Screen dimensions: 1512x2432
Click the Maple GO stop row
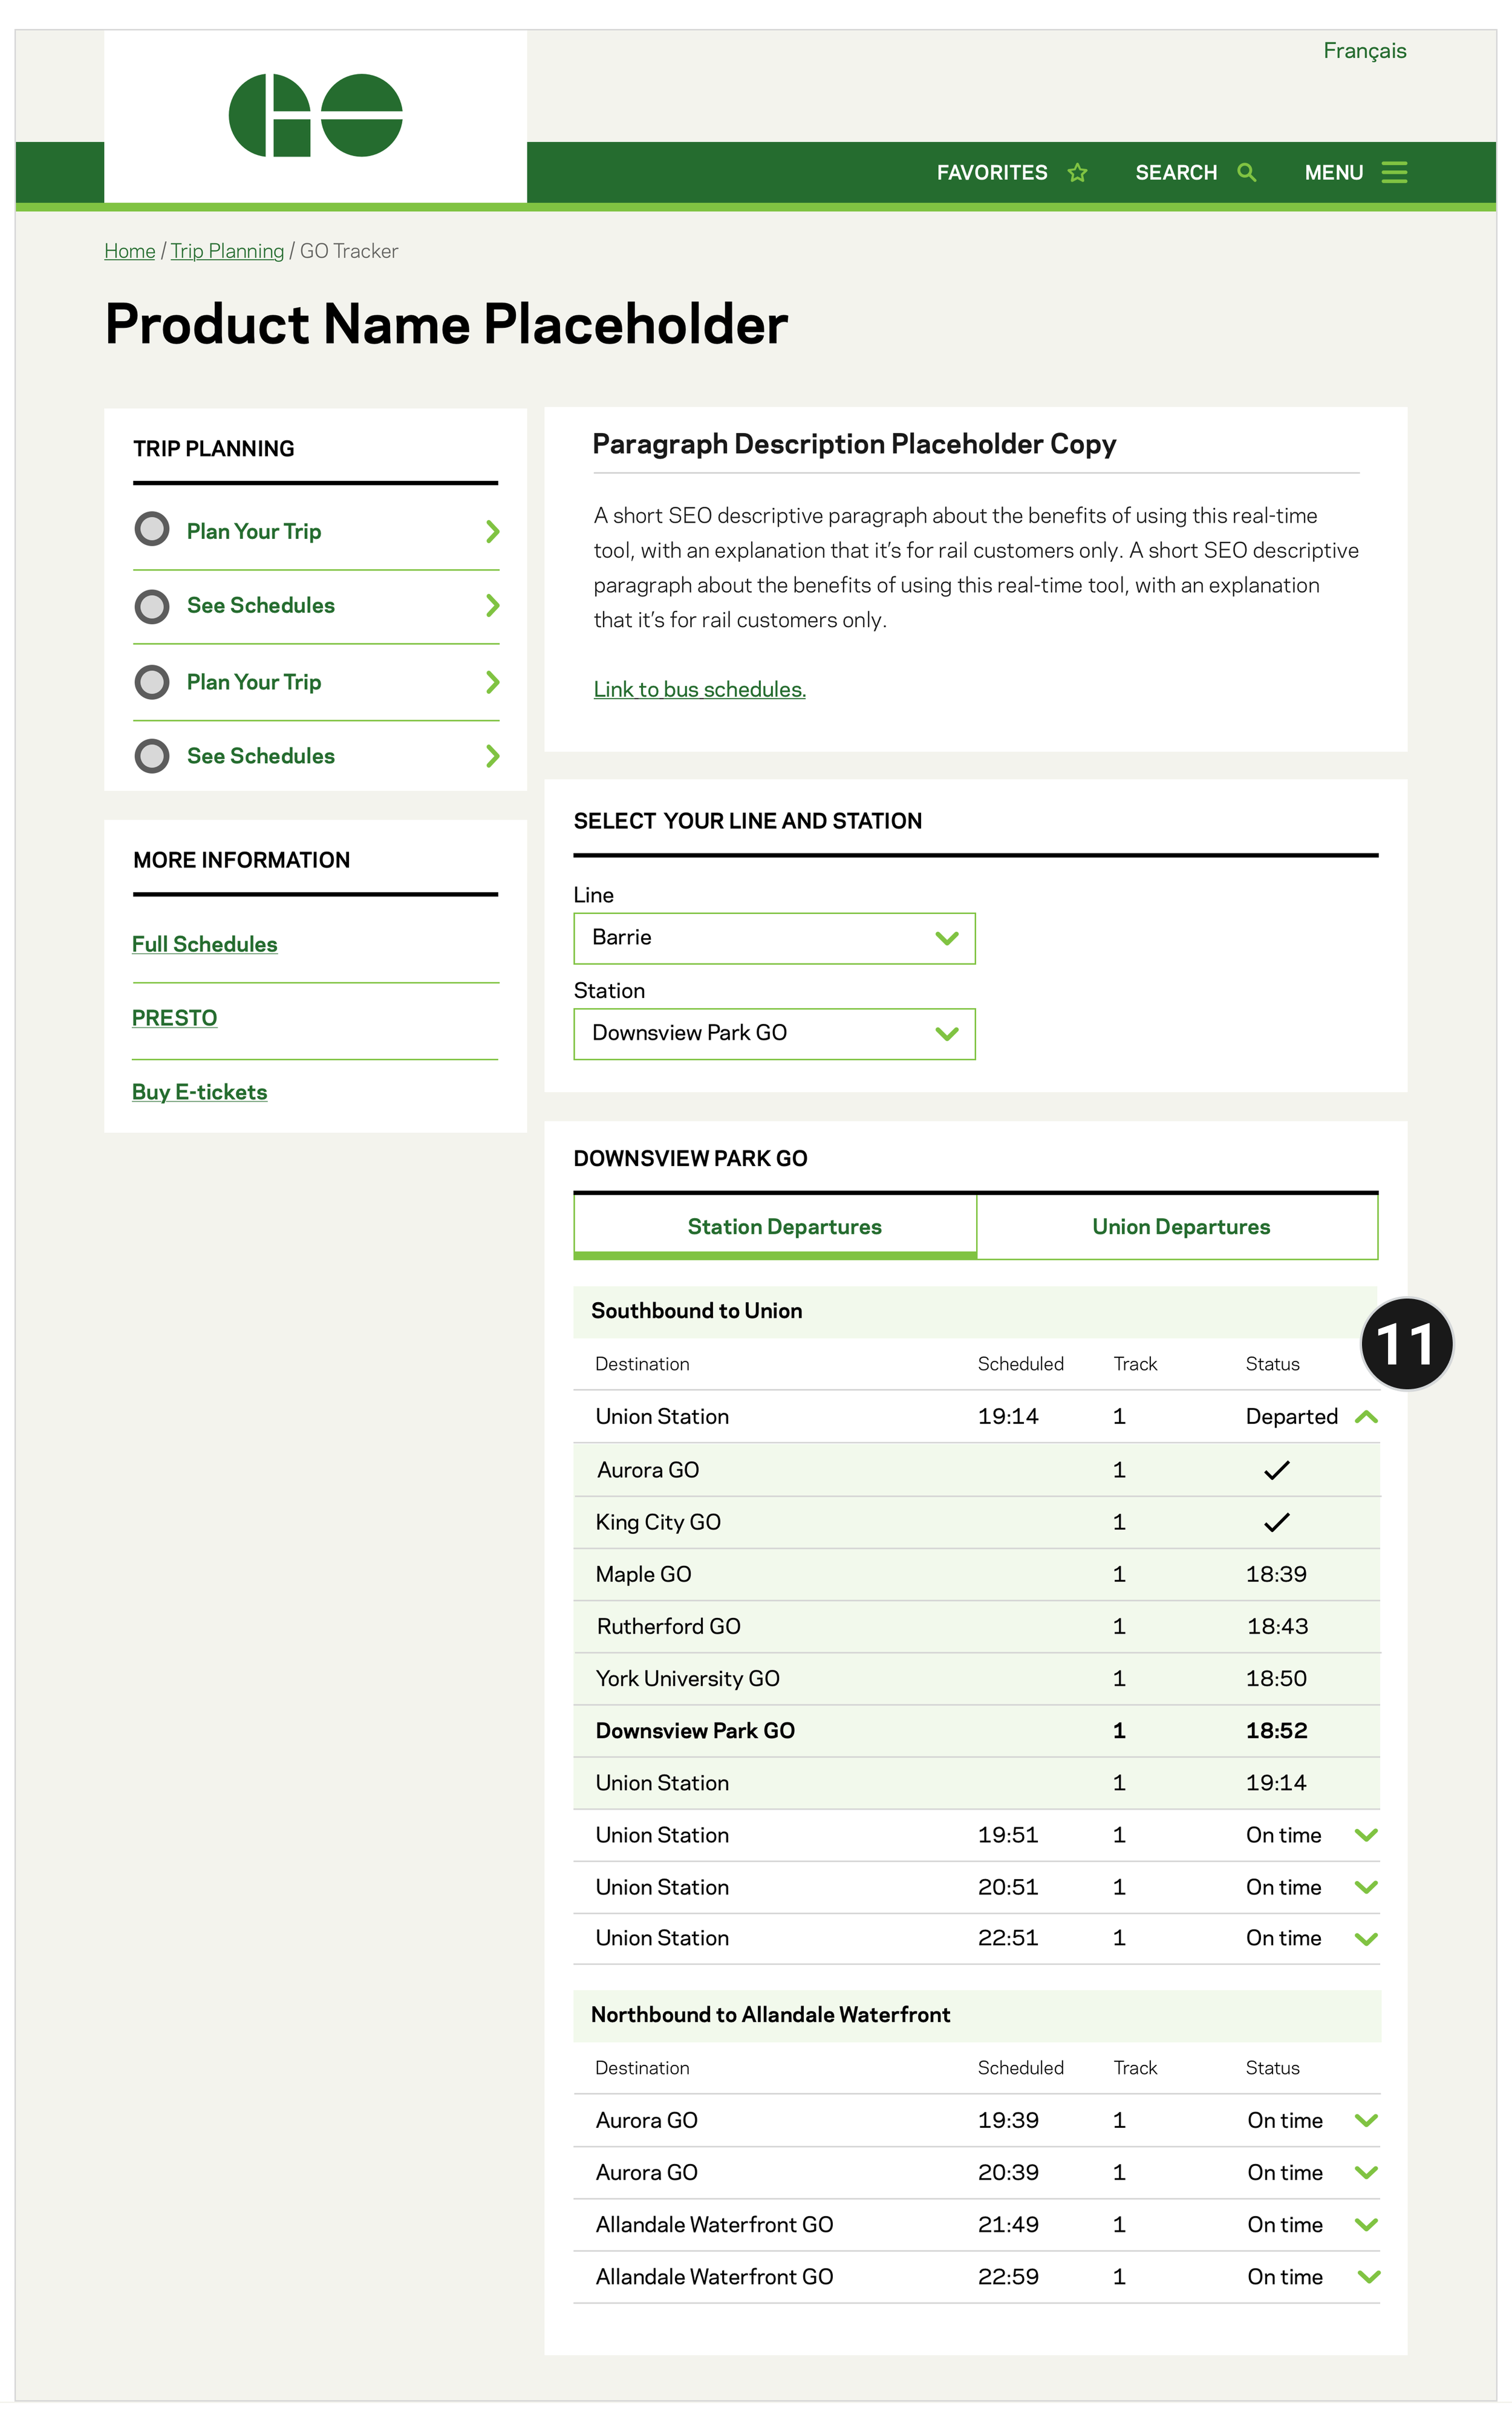click(x=976, y=1574)
